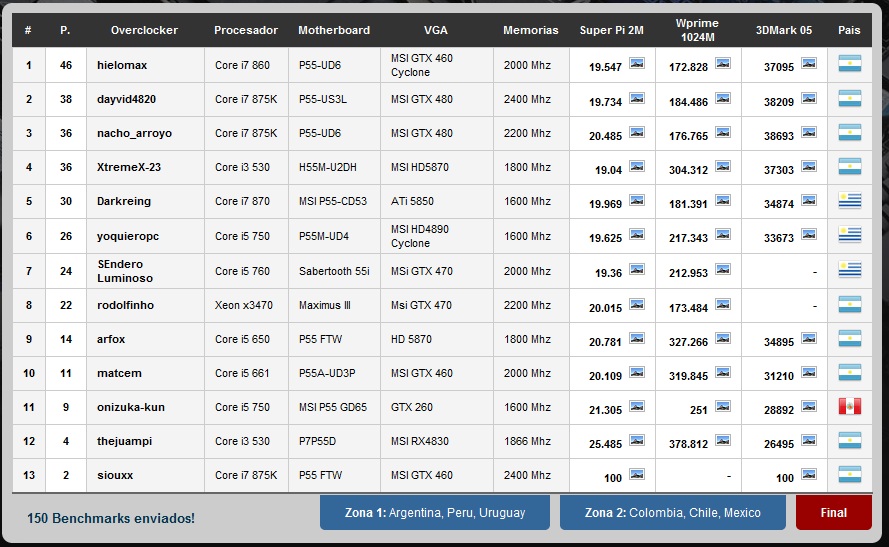Select overclocker name nacho_arroyo
The height and width of the screenshot is (547, 889).
[134, 133]
